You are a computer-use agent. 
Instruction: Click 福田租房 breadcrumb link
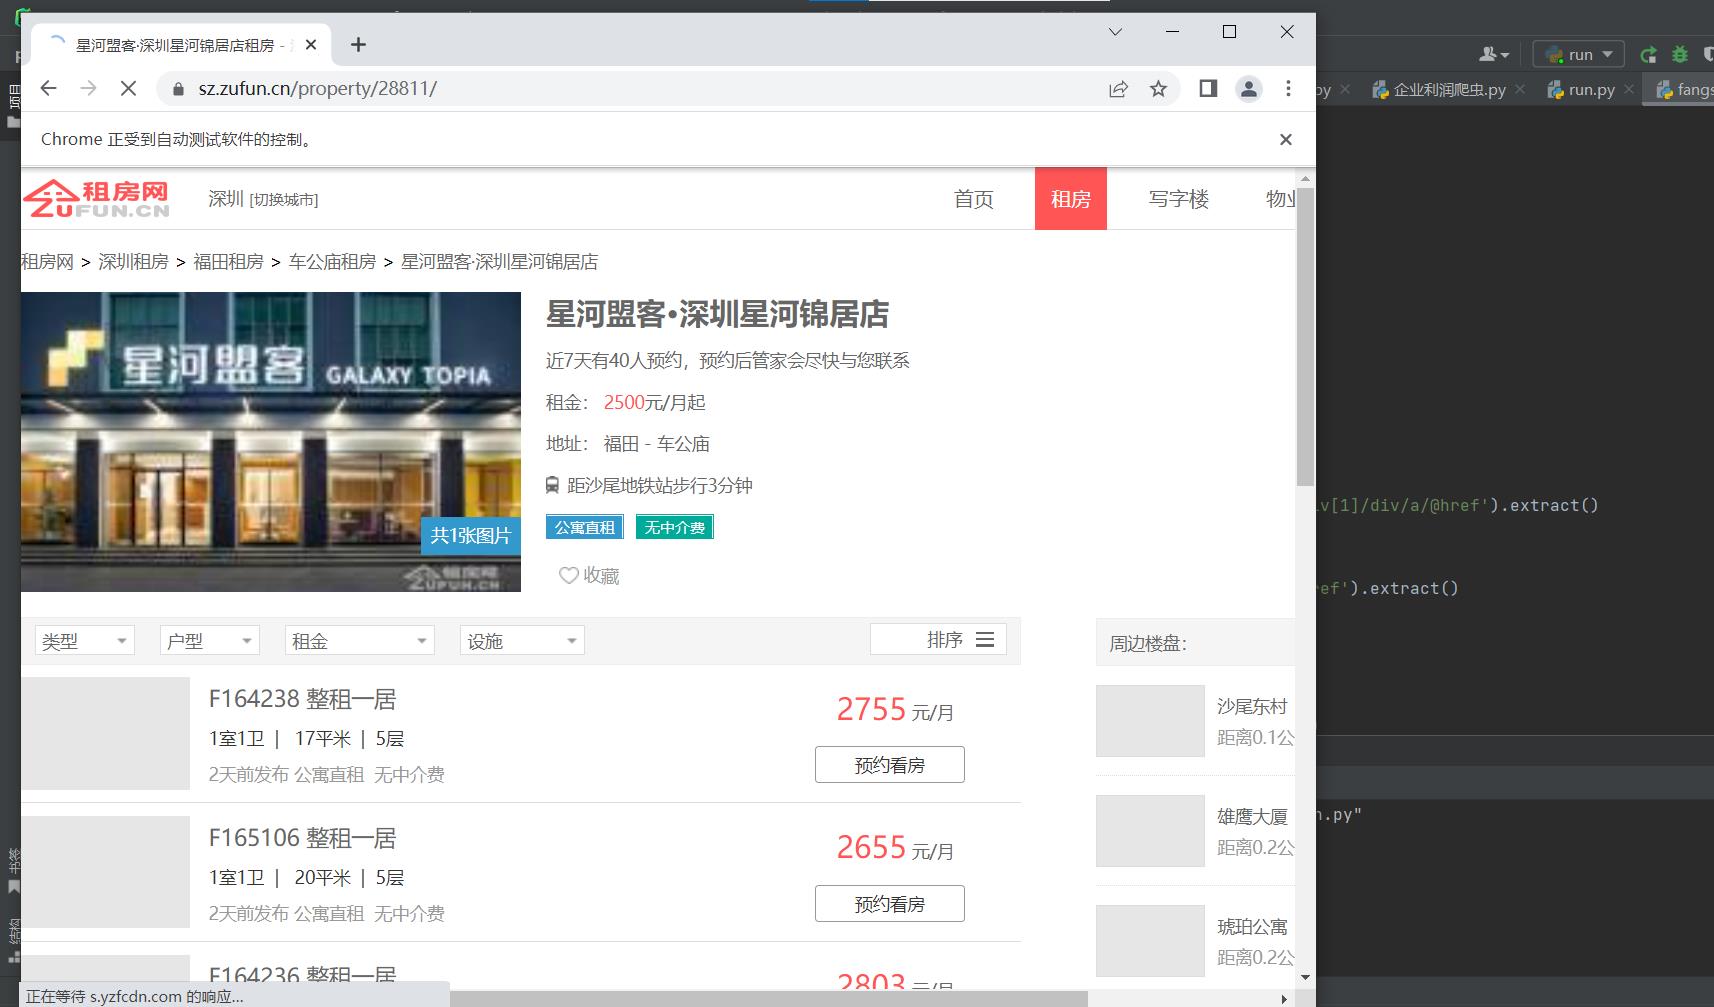coord(228,262)
